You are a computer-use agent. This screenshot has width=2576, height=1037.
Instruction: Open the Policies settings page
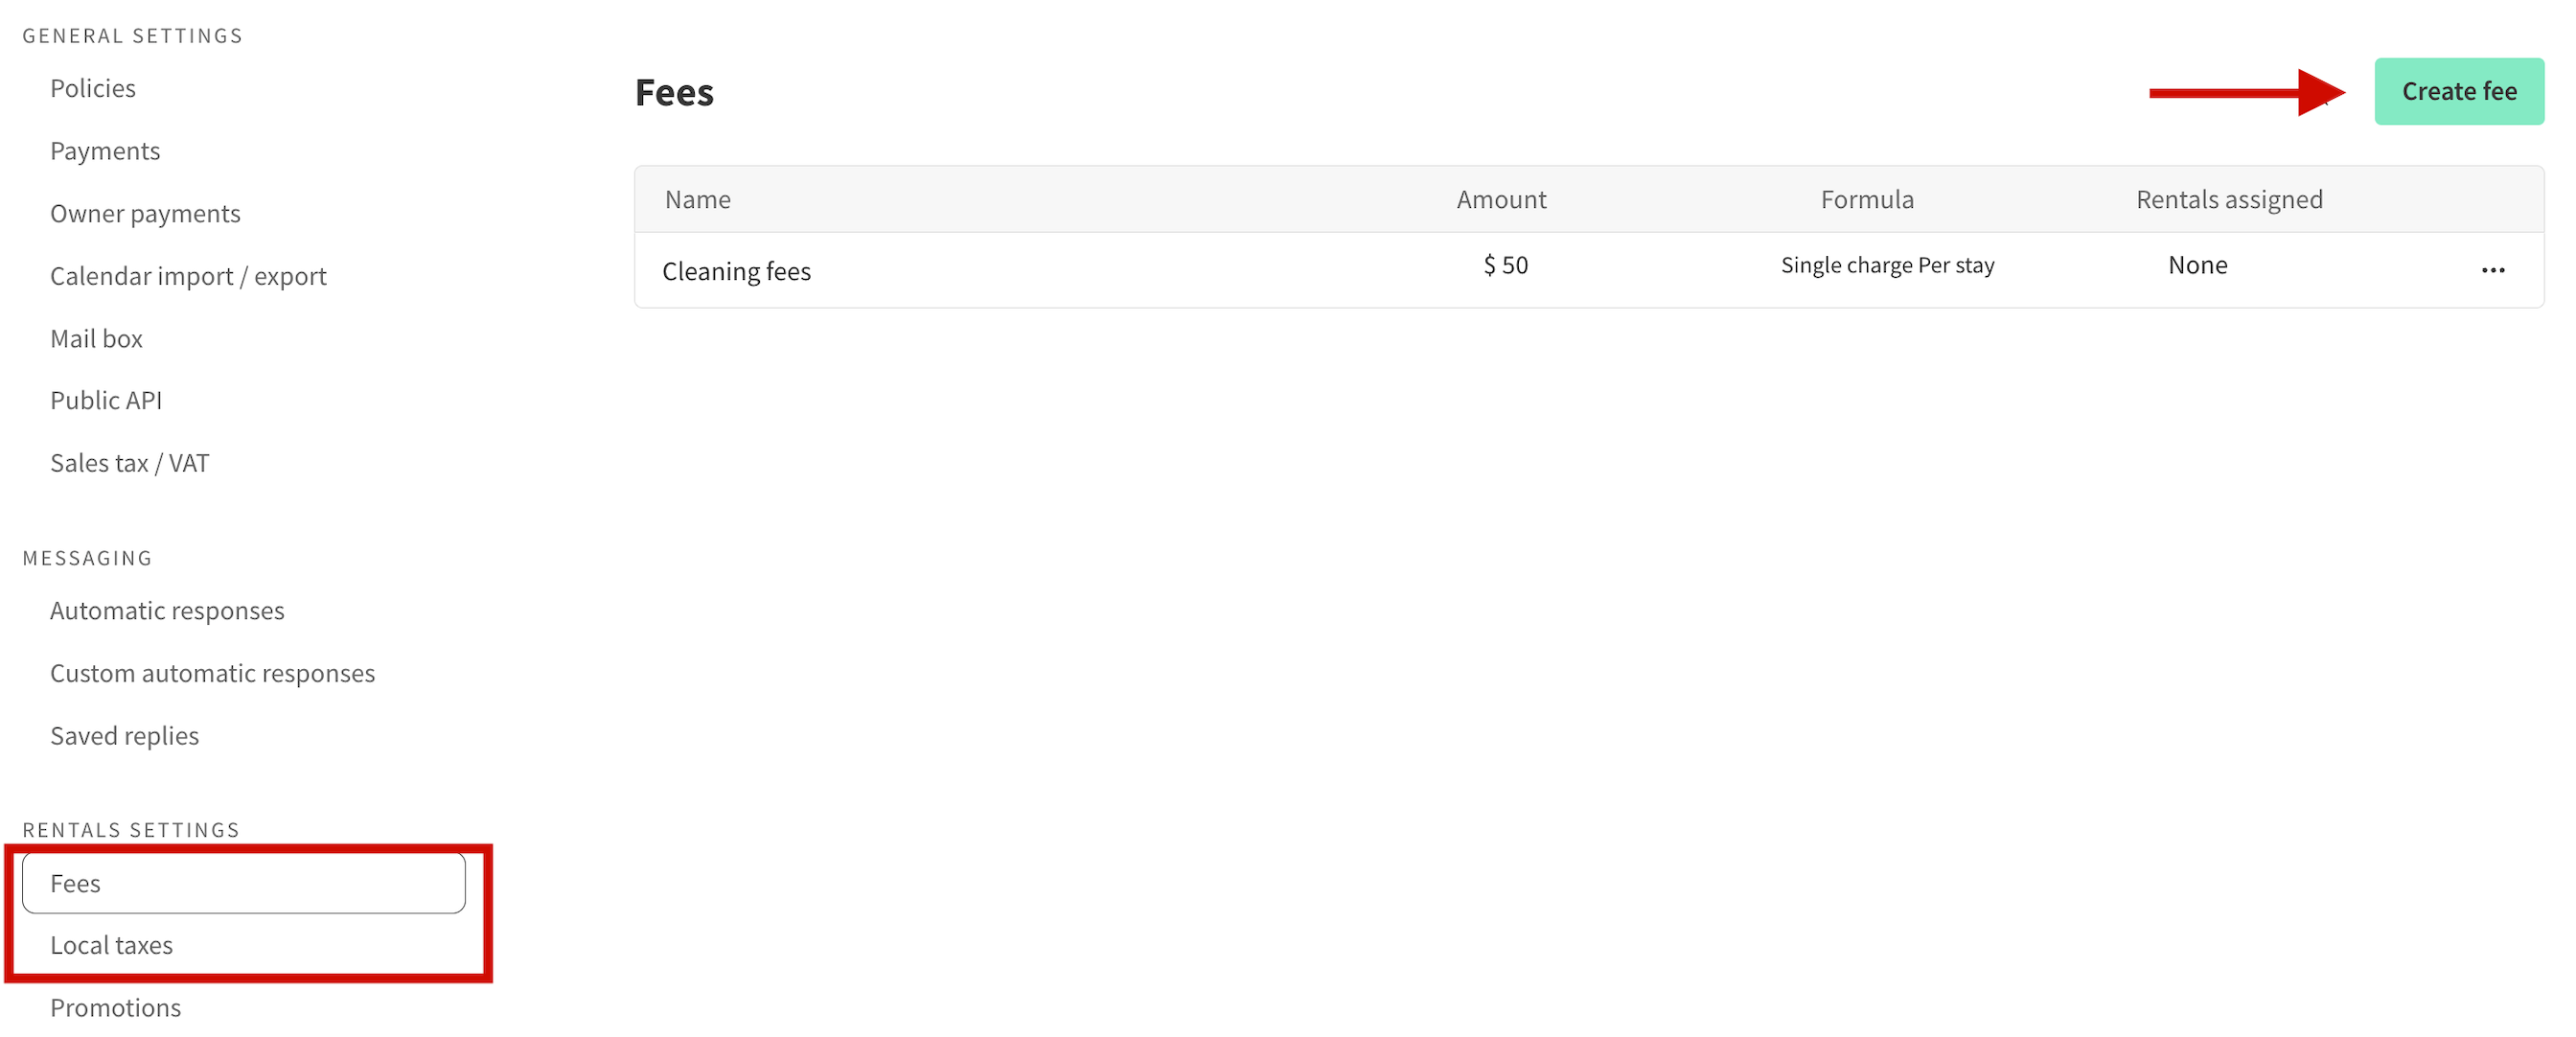pyautogui.click(x=93, y=88)
